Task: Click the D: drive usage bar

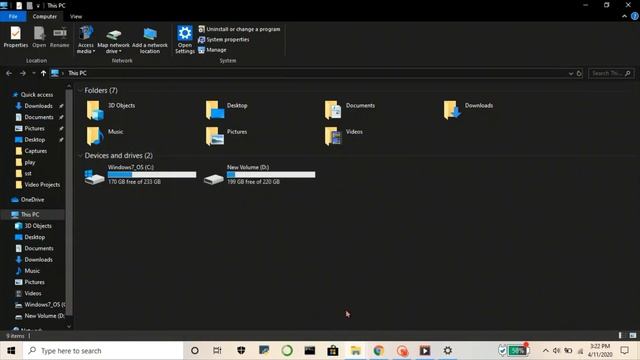Action: coord(271,175)
